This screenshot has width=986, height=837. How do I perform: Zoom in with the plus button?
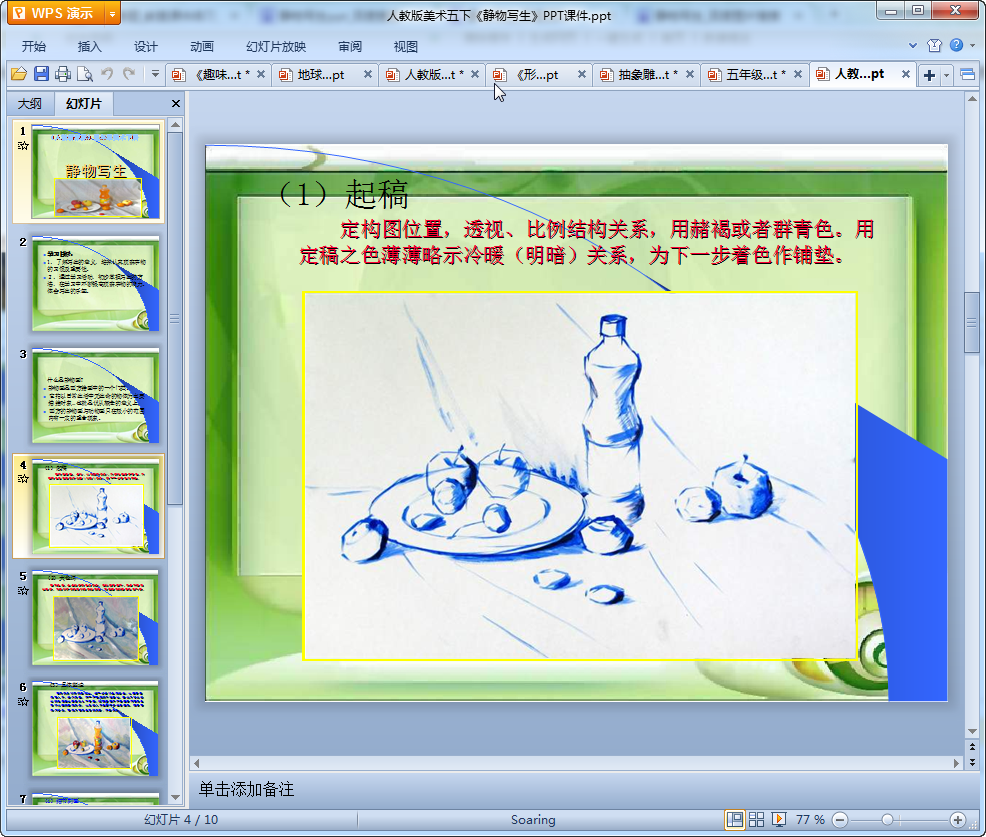click(958, 819)
